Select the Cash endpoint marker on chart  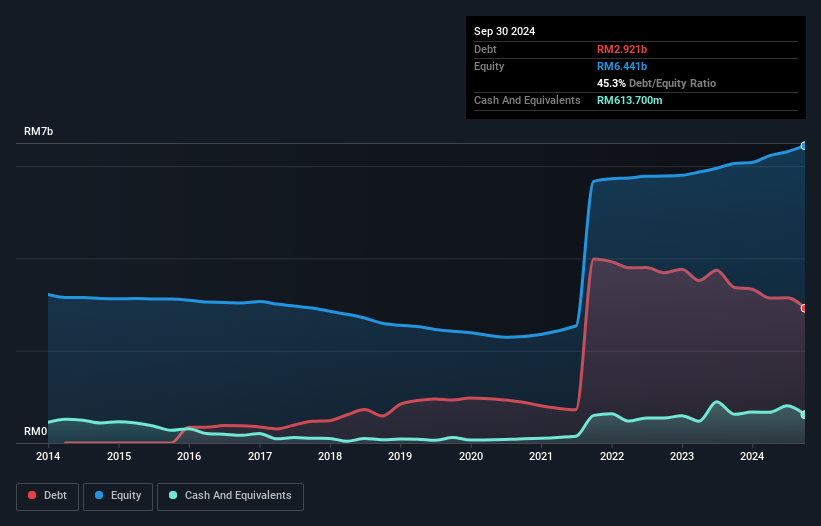(804, 415)
